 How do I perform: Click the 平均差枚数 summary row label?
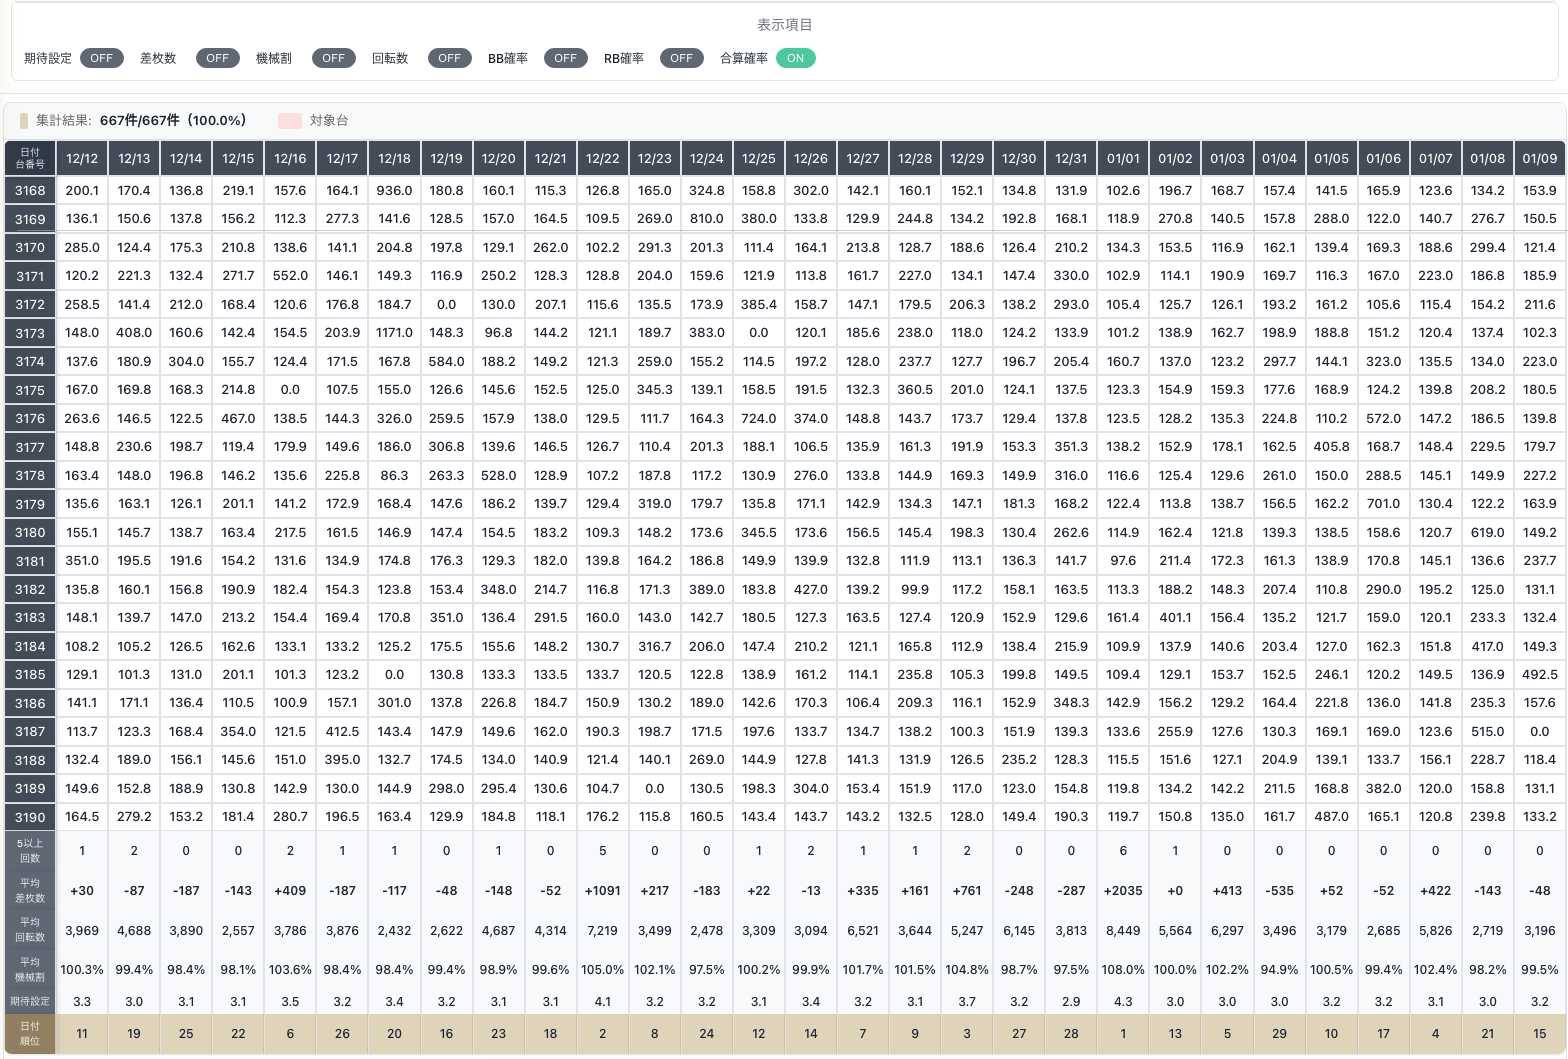[x=30, y=890]
